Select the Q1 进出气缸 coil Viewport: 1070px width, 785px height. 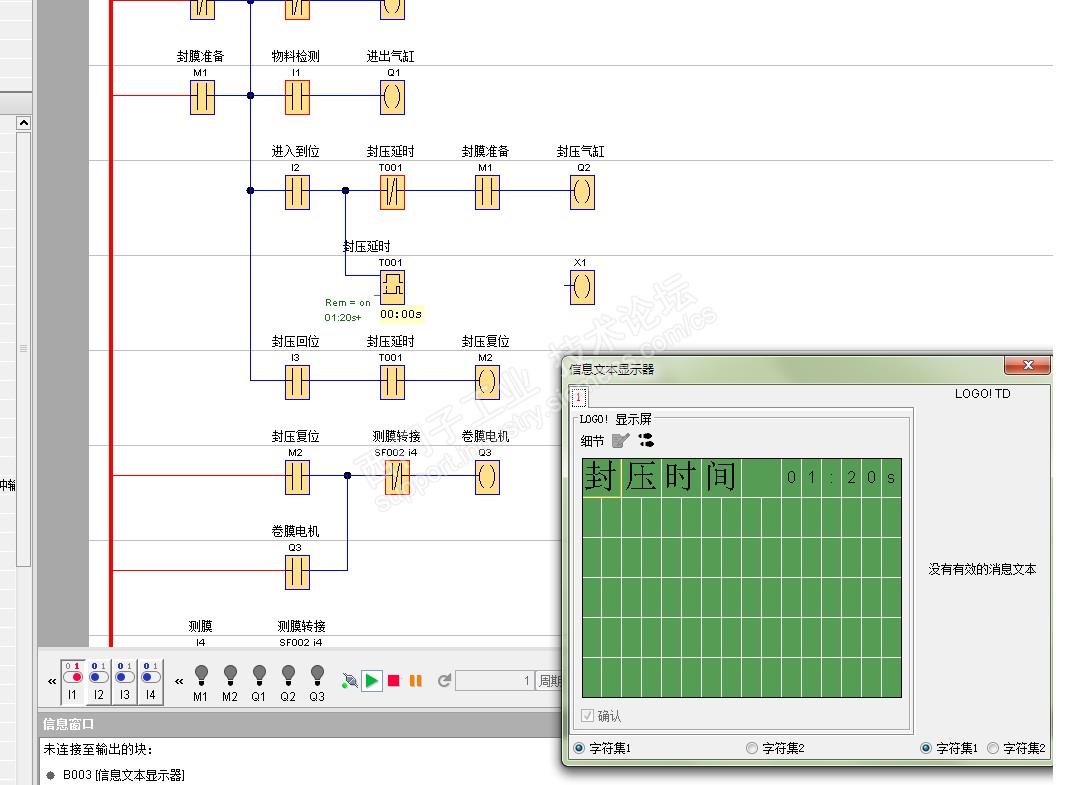(x=392, y=97)
